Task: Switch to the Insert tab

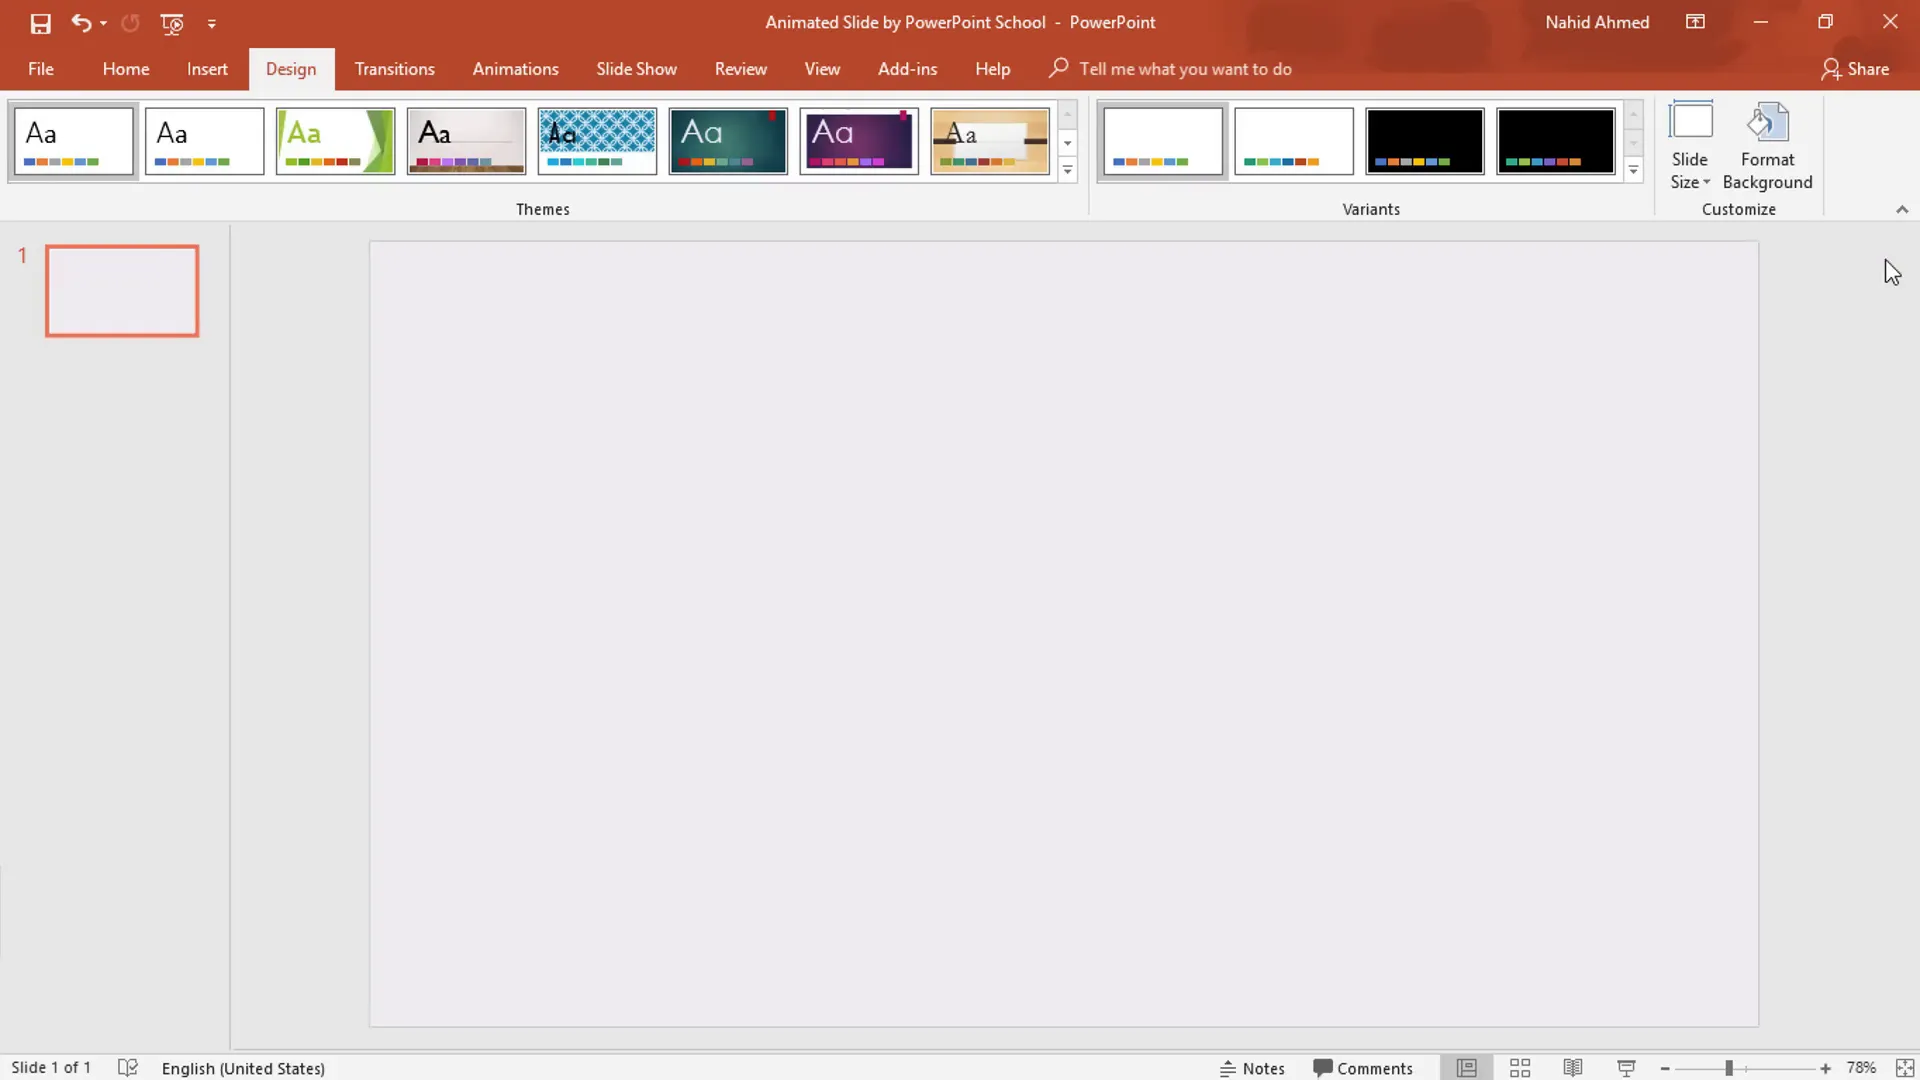Action: (207, 69)
